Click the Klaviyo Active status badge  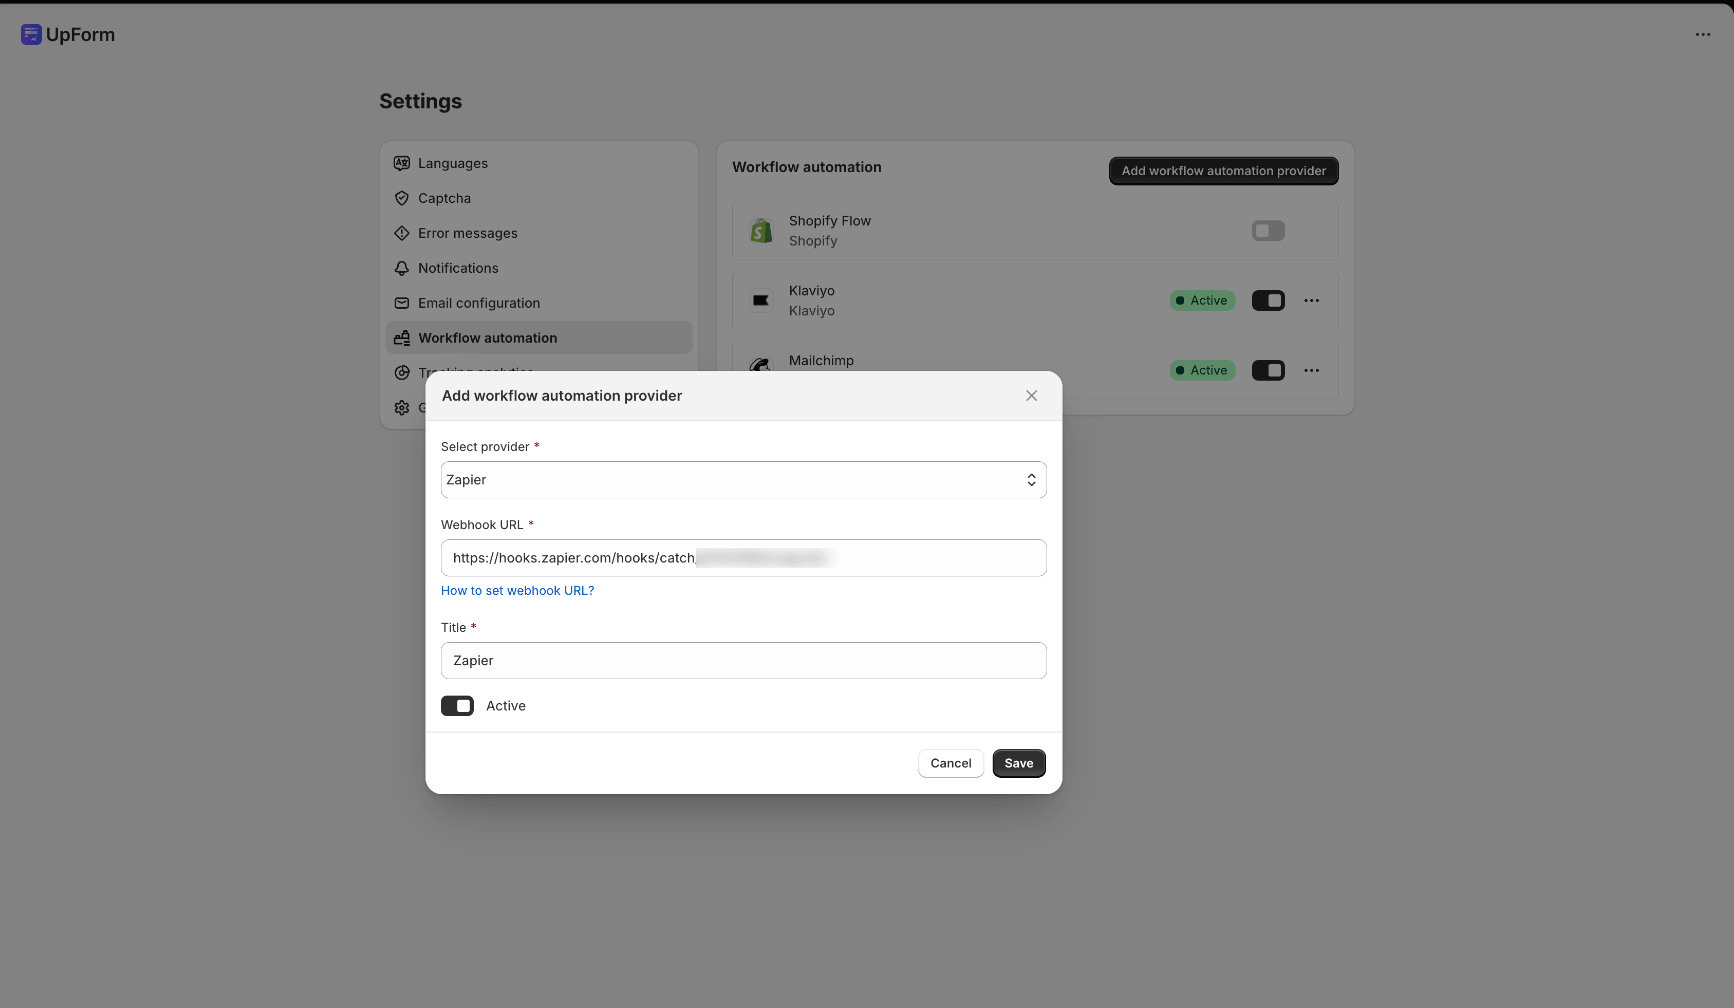pyautogui.click(x=1203, y=301)
